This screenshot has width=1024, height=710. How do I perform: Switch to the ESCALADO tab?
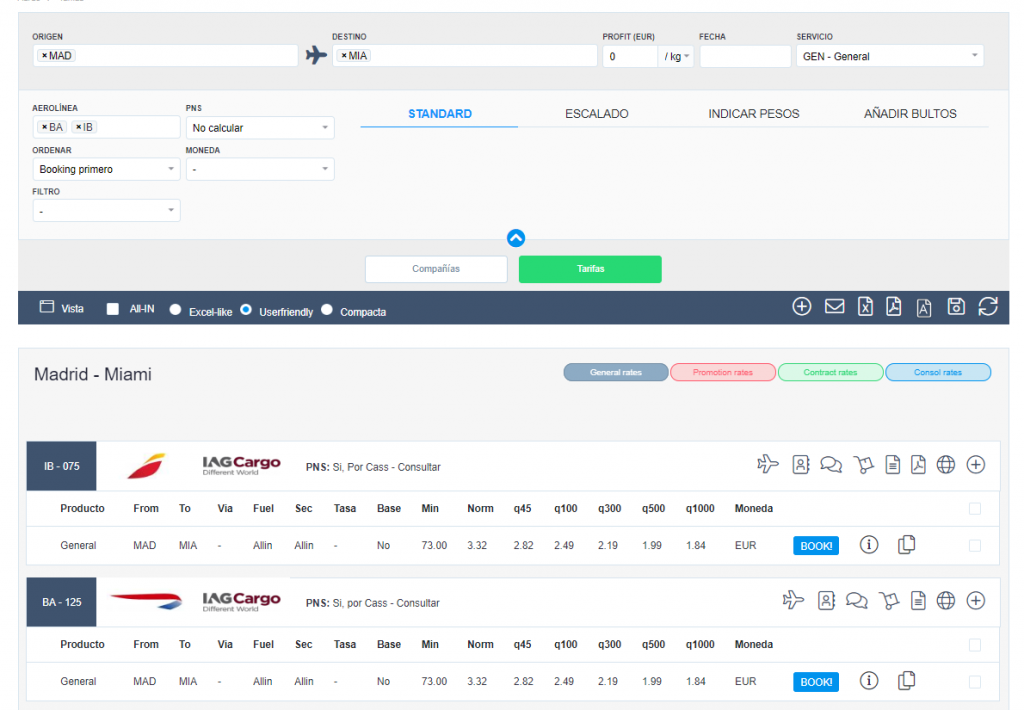596,114
